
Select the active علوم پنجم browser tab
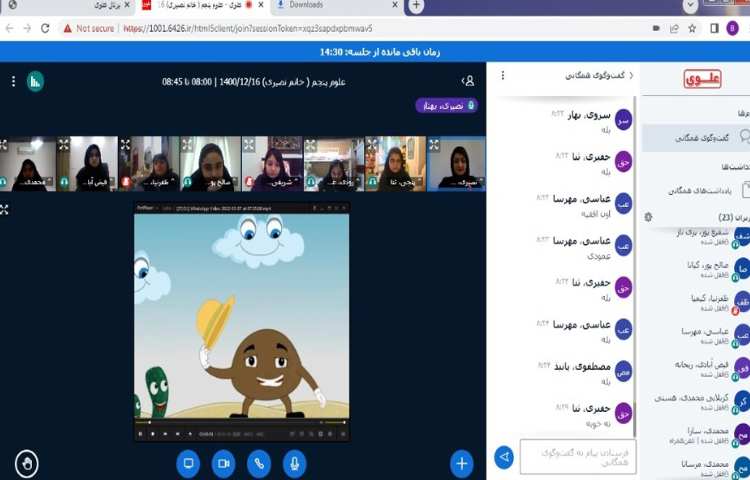coord(204,6)
